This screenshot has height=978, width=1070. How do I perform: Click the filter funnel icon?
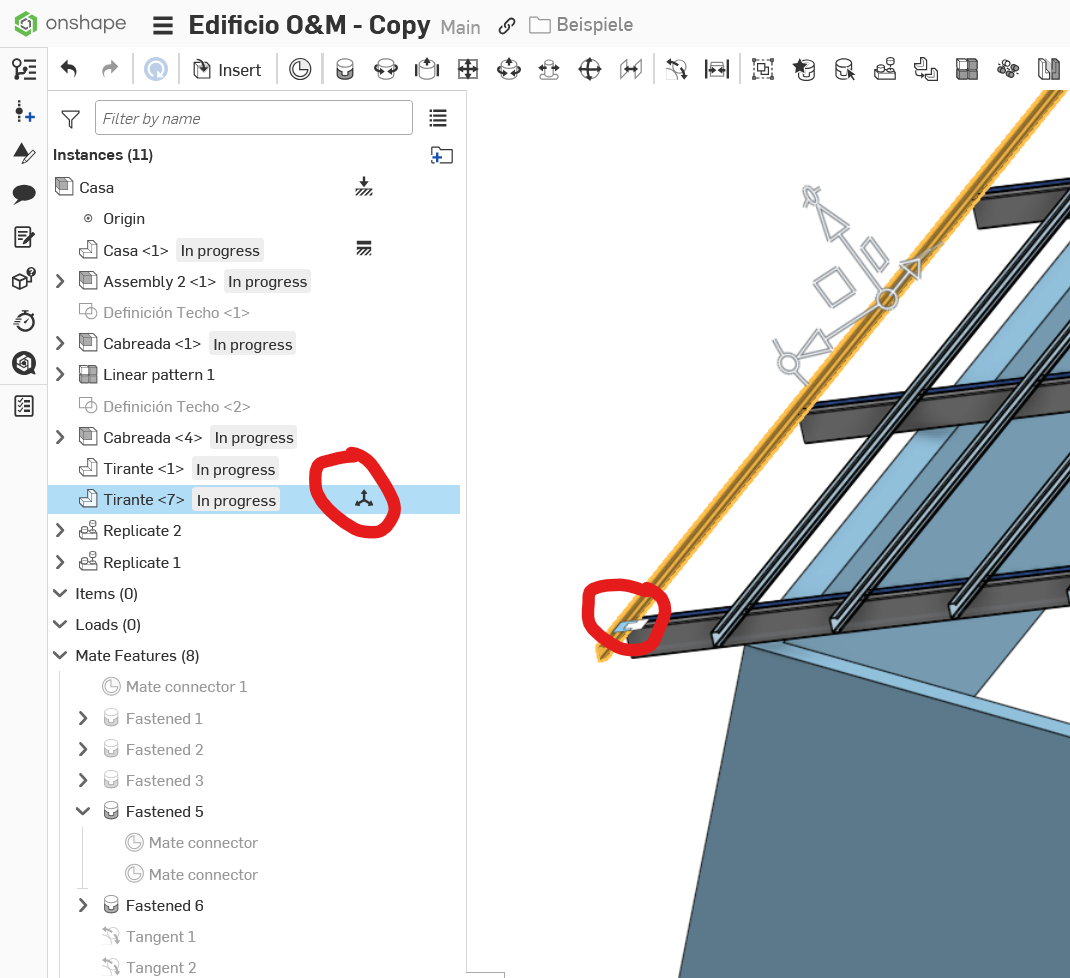click(70, 119)
